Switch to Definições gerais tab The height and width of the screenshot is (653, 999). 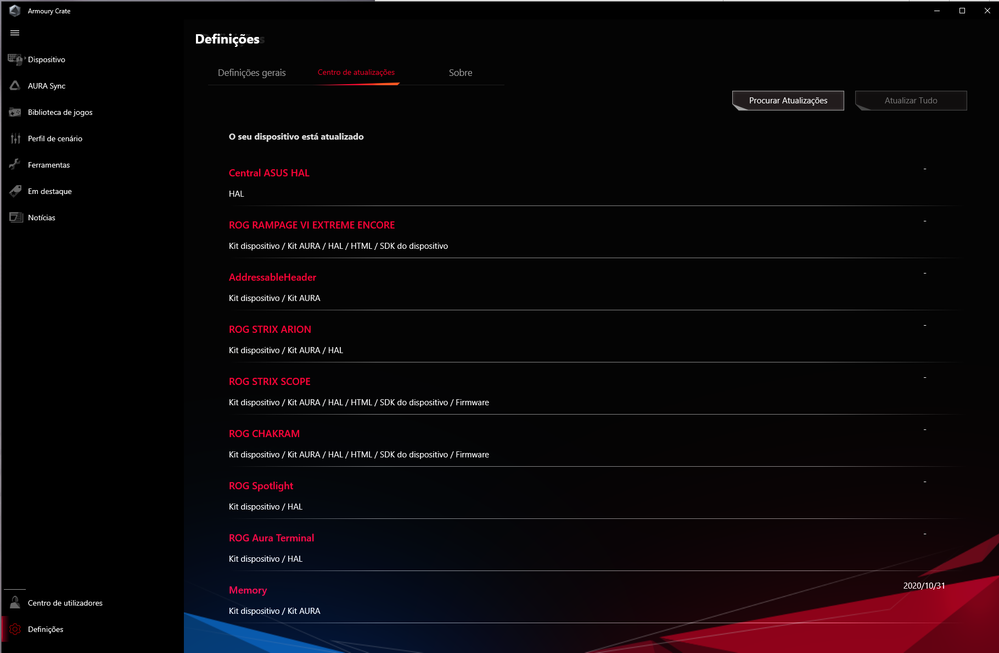pyautogui.click(x=252, y=73)
